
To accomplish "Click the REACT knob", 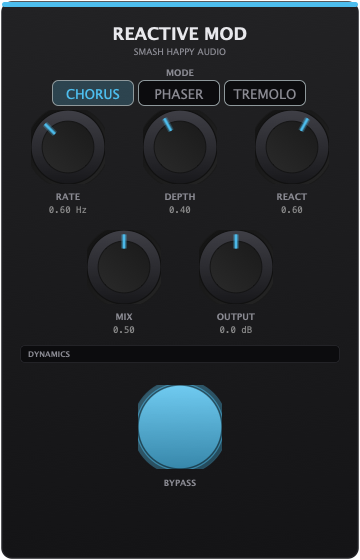I will pyautogui.click(x=292, y=147).
